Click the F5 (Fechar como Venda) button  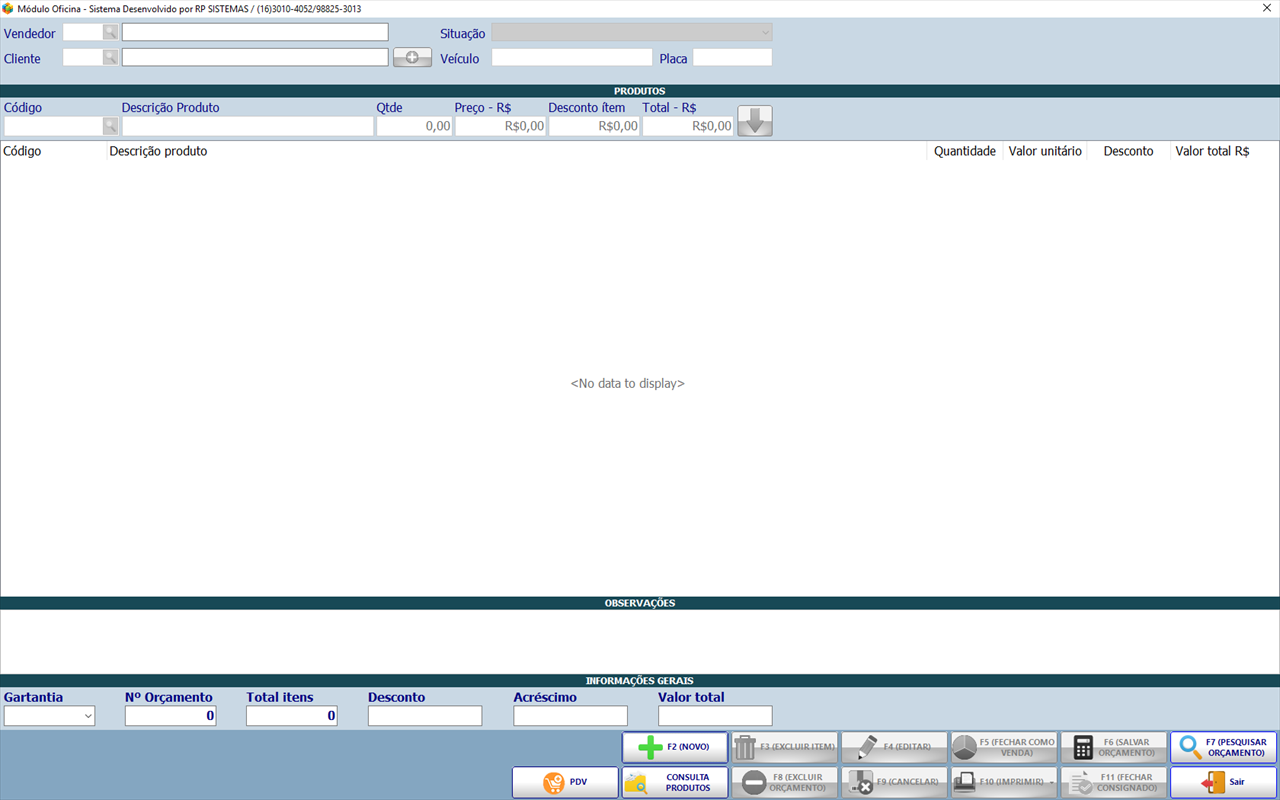(1004, 747)
